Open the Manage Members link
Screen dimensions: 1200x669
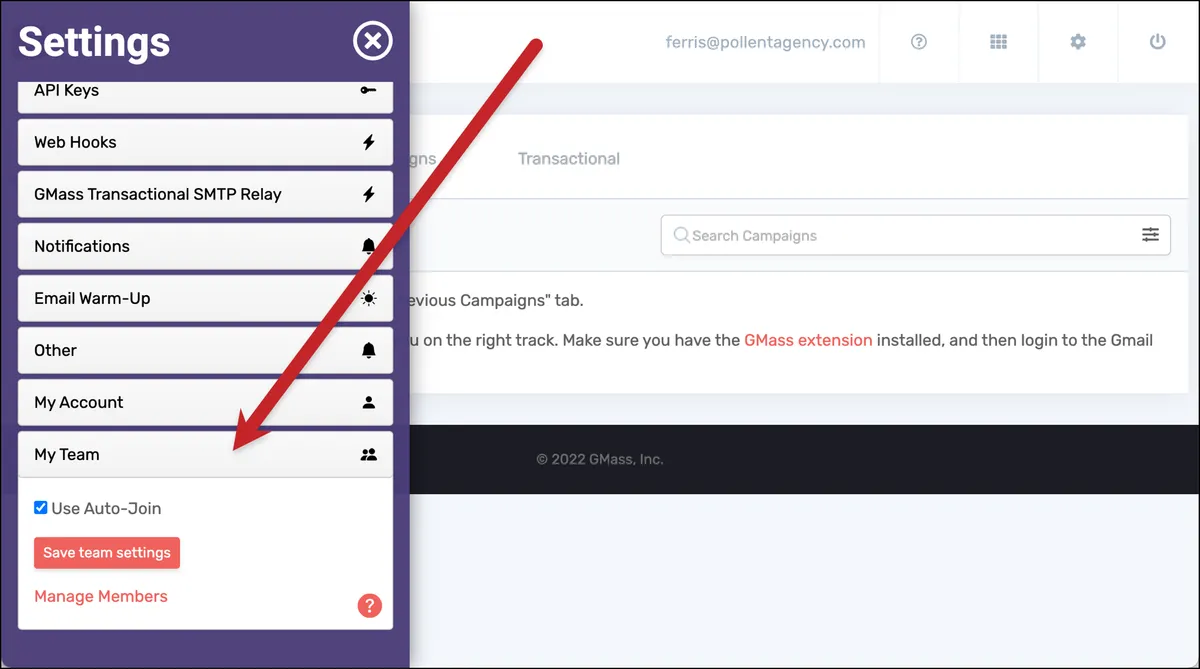(101, 596)
